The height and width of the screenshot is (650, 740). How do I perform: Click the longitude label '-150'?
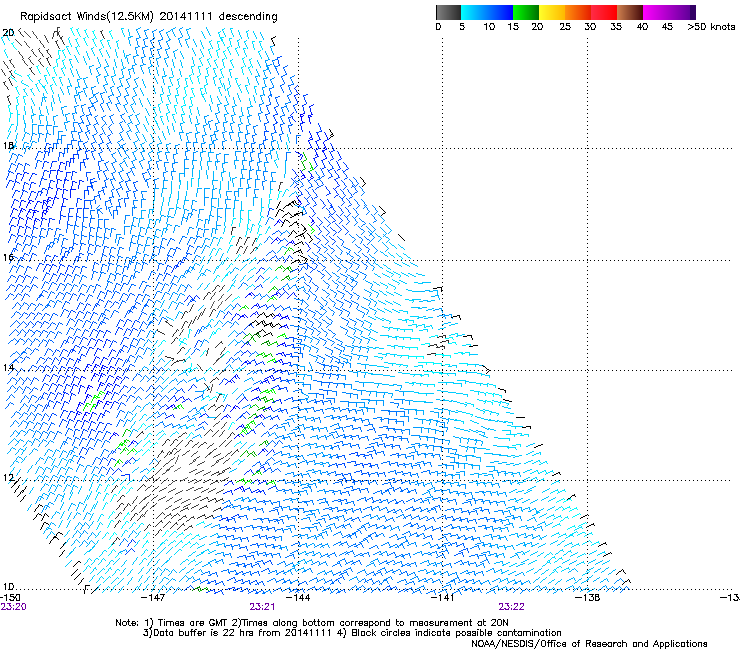(x=10, y=598)
